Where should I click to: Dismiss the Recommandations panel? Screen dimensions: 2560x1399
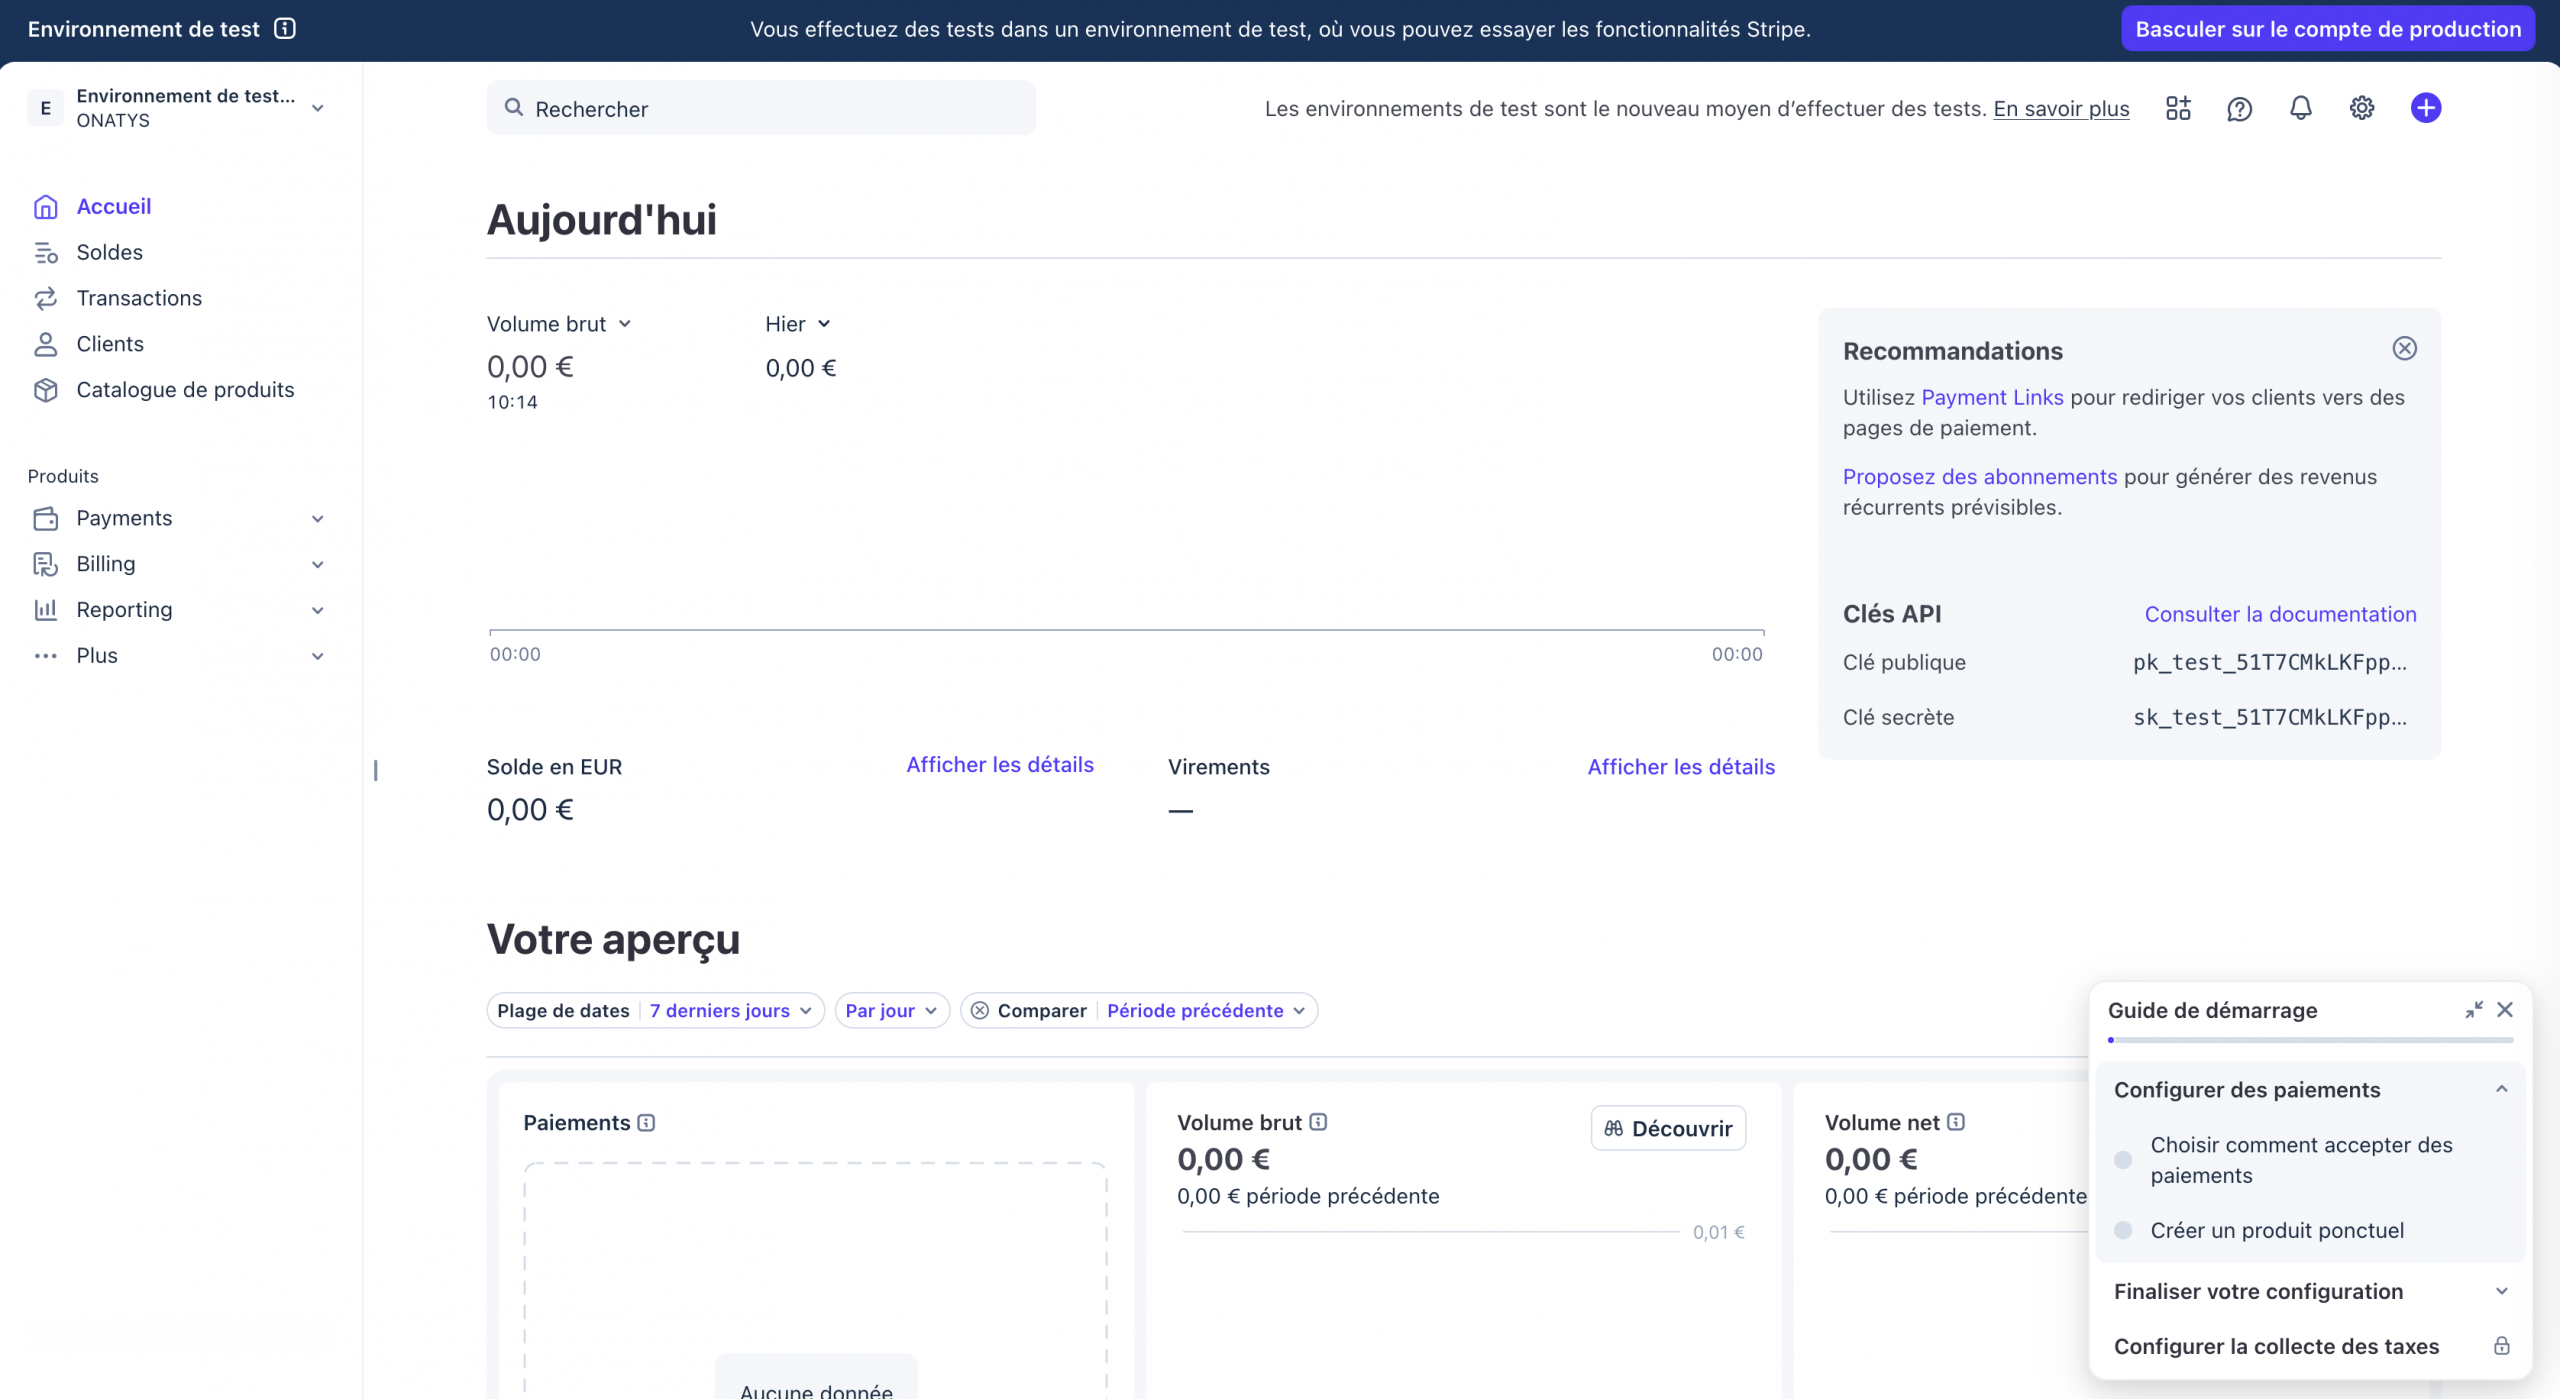click(2404, 348)
